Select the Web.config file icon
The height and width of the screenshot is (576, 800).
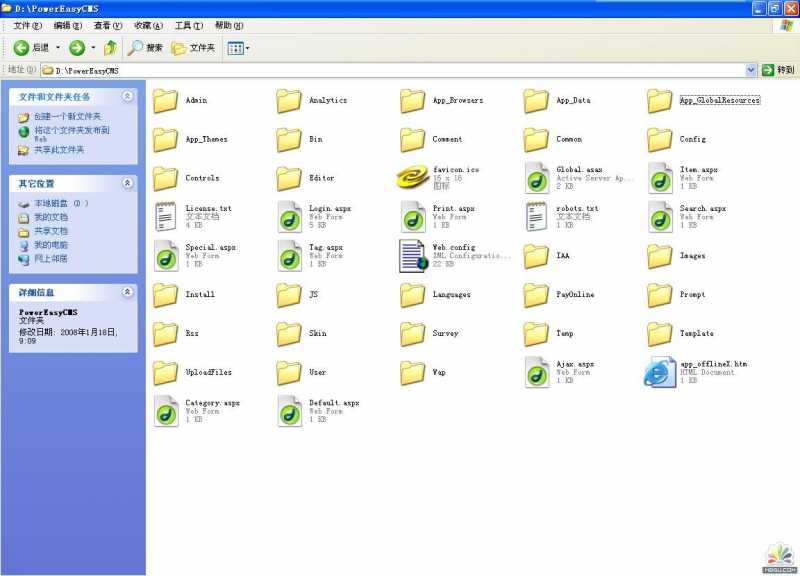click(x=412, y=256)
